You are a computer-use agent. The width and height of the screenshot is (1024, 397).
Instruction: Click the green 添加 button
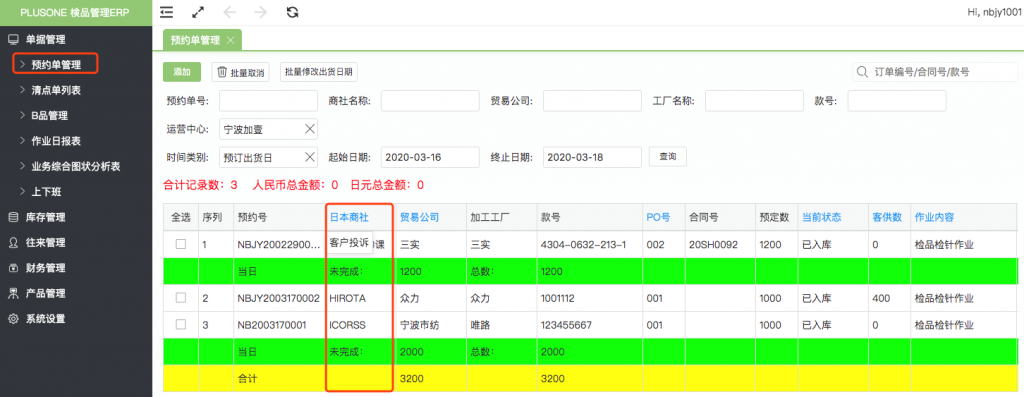pos(182,72)
